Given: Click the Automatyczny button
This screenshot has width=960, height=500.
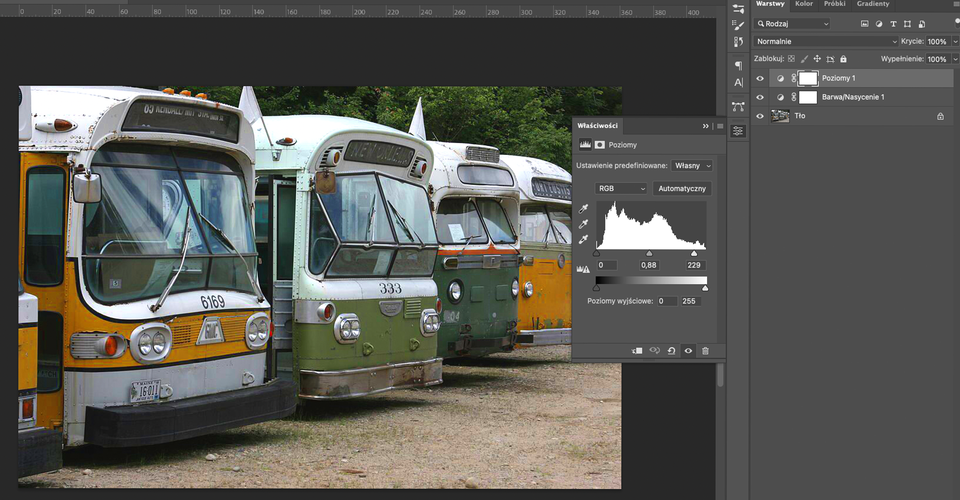Looking at the screenshot, I should pos(682,188).
